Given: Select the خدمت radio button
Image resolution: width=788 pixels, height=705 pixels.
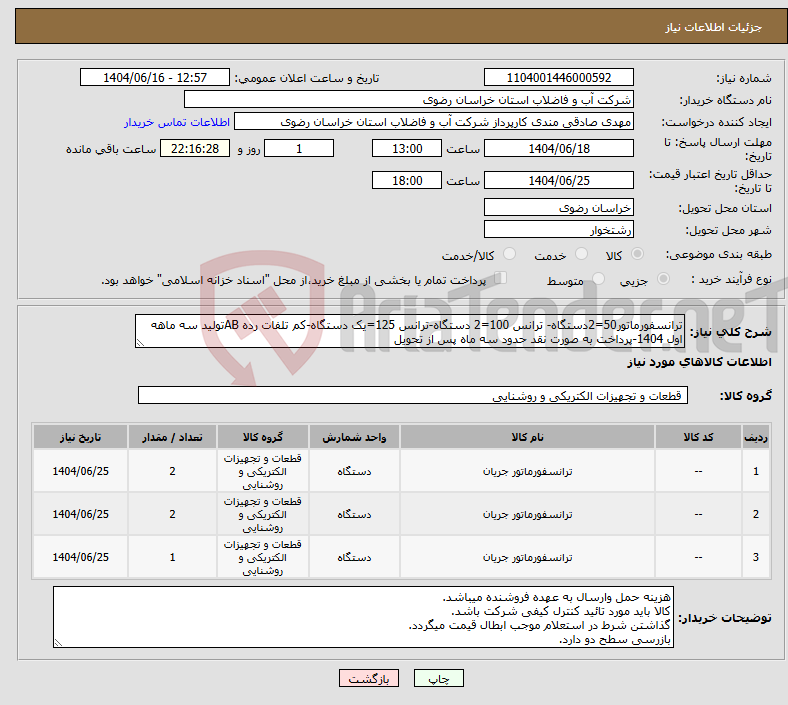Looking at the screenshot, I should (581, 254).
